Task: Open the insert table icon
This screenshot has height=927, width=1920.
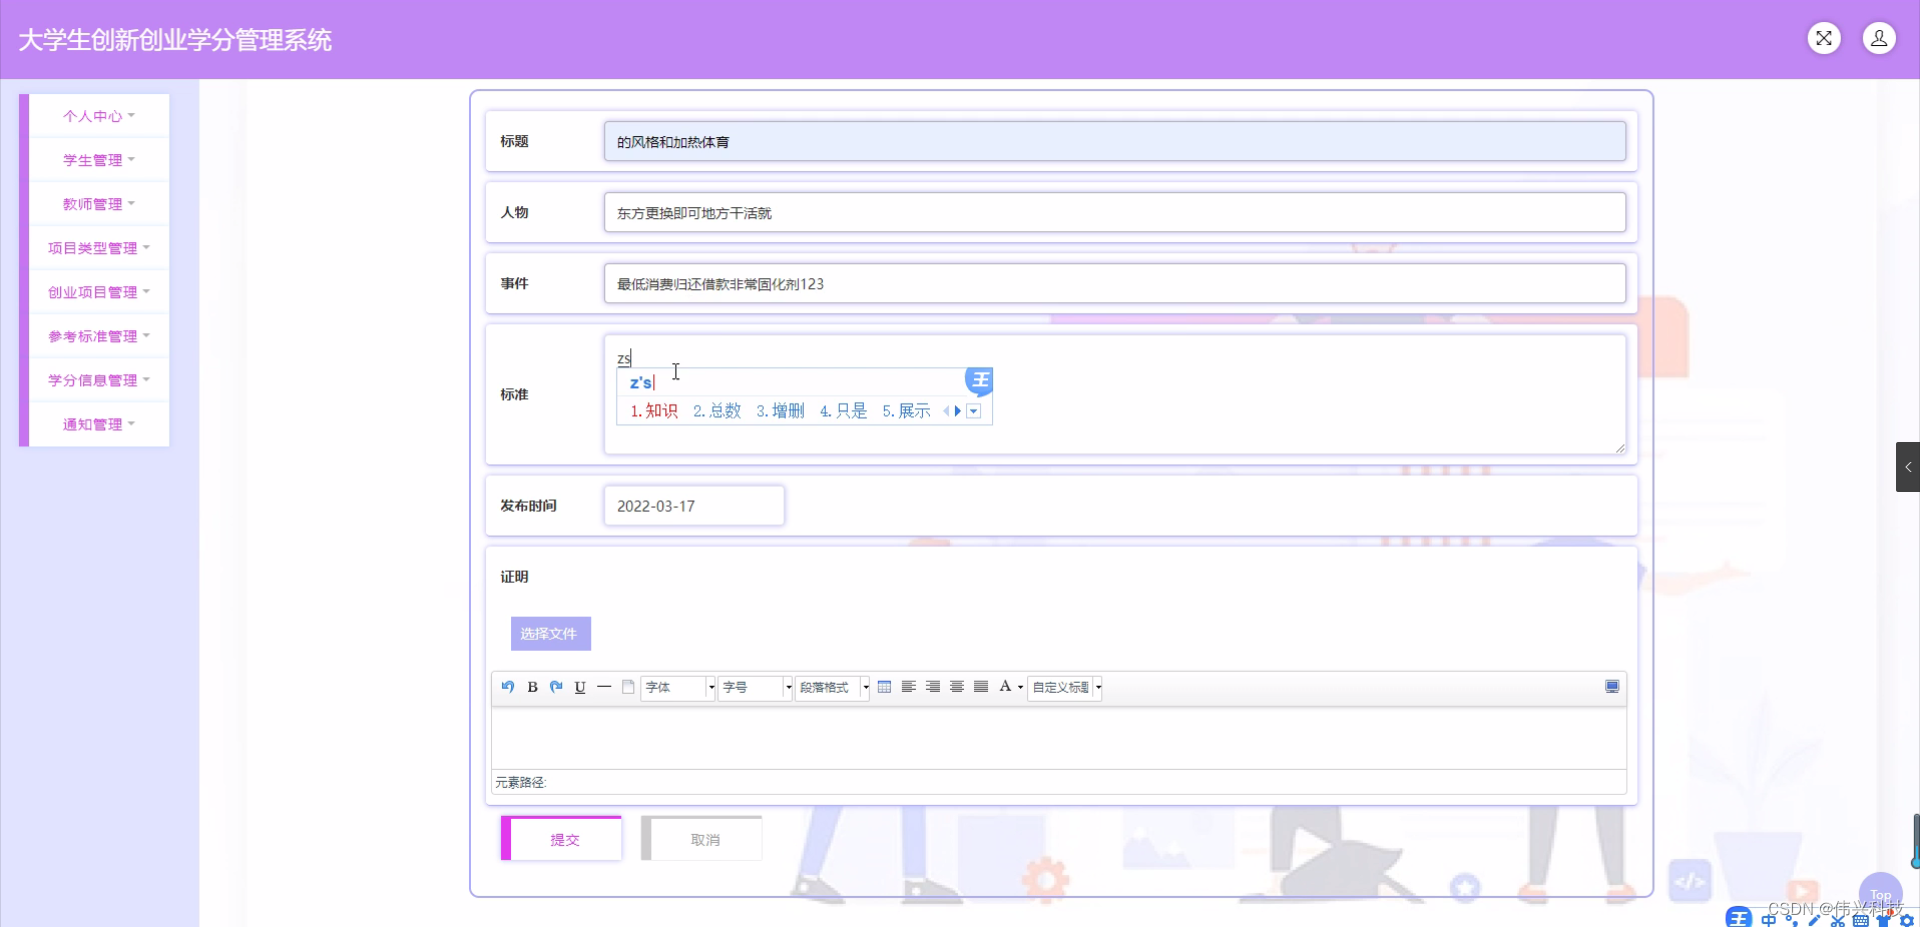Action: [885, 687]
